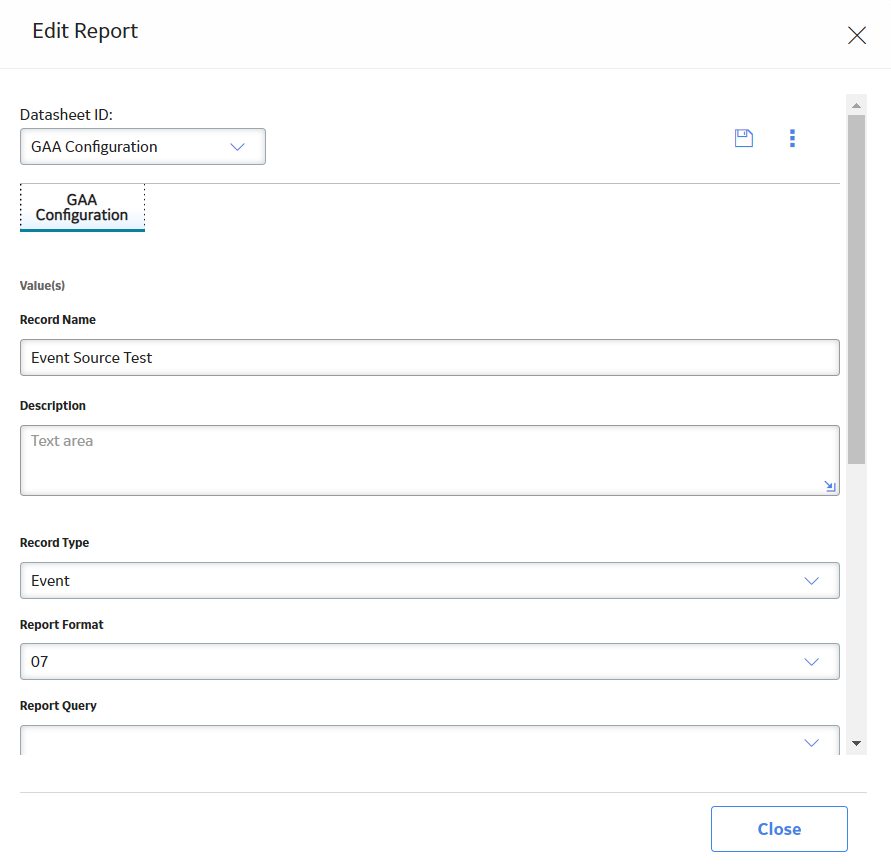This screenshot has height=864, width=891.
Task: Expand the Report Query dropdown chevron
Action: coord(811,742)
